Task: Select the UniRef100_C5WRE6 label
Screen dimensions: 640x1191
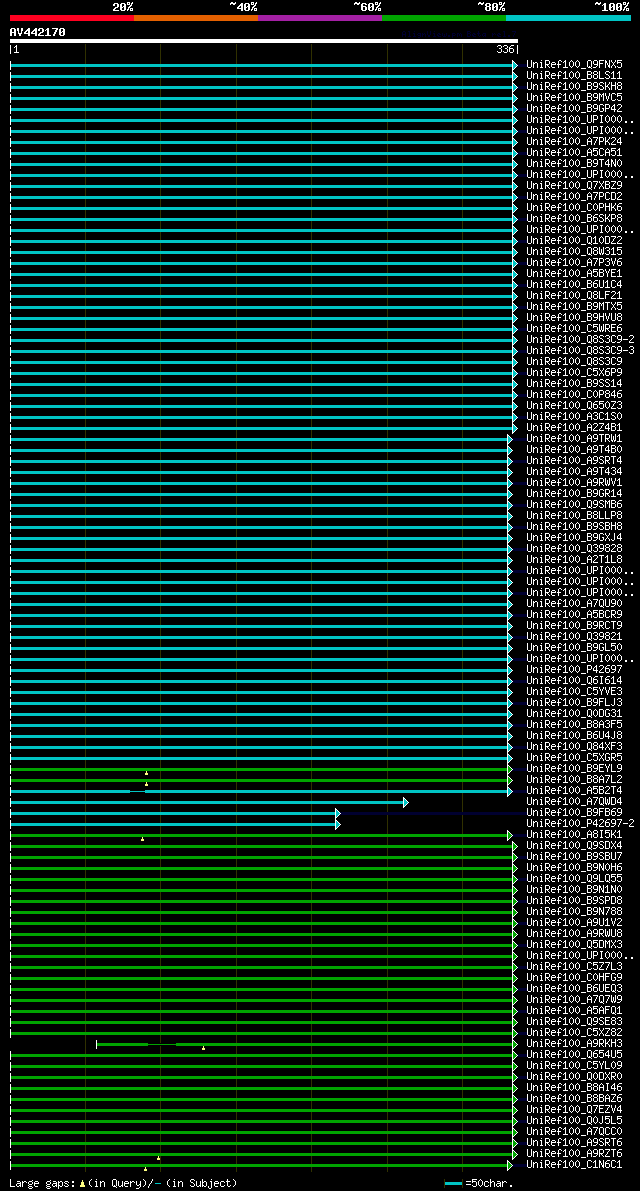Action: (x=574, y=328)
